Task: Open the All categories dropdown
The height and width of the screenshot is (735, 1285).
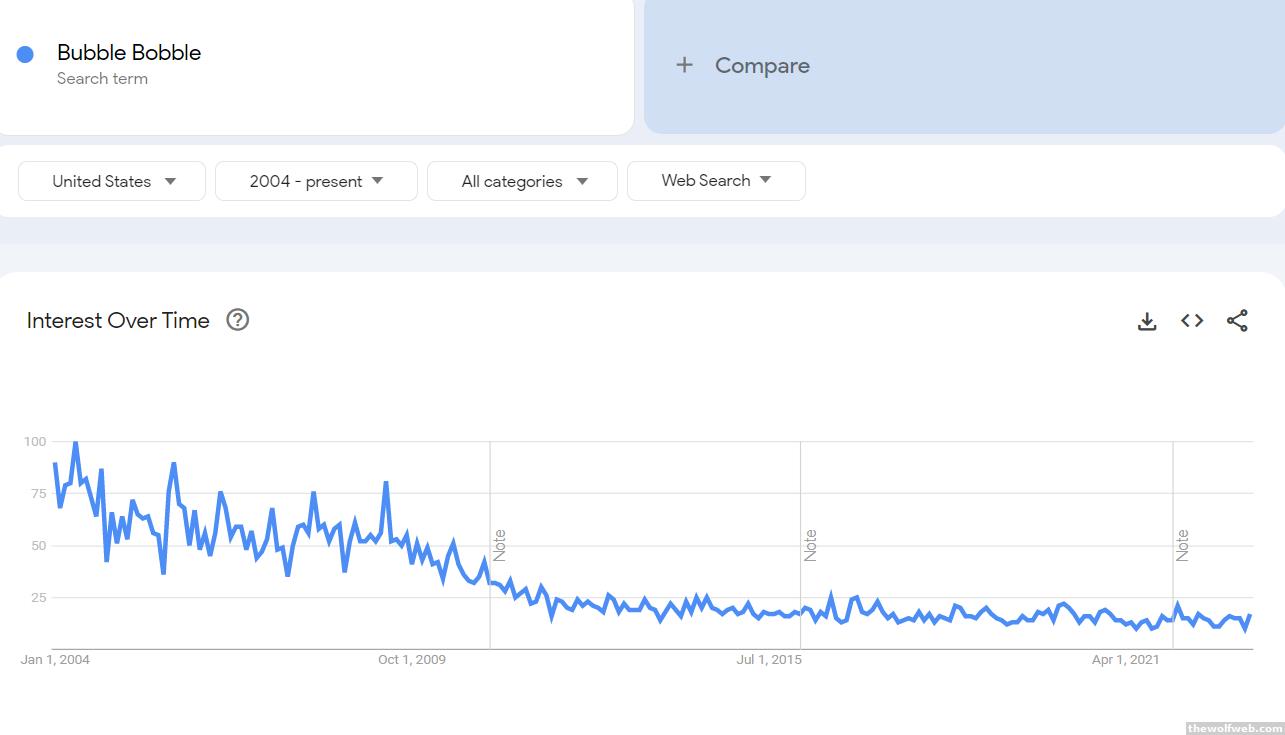Action: click(522, 181)
